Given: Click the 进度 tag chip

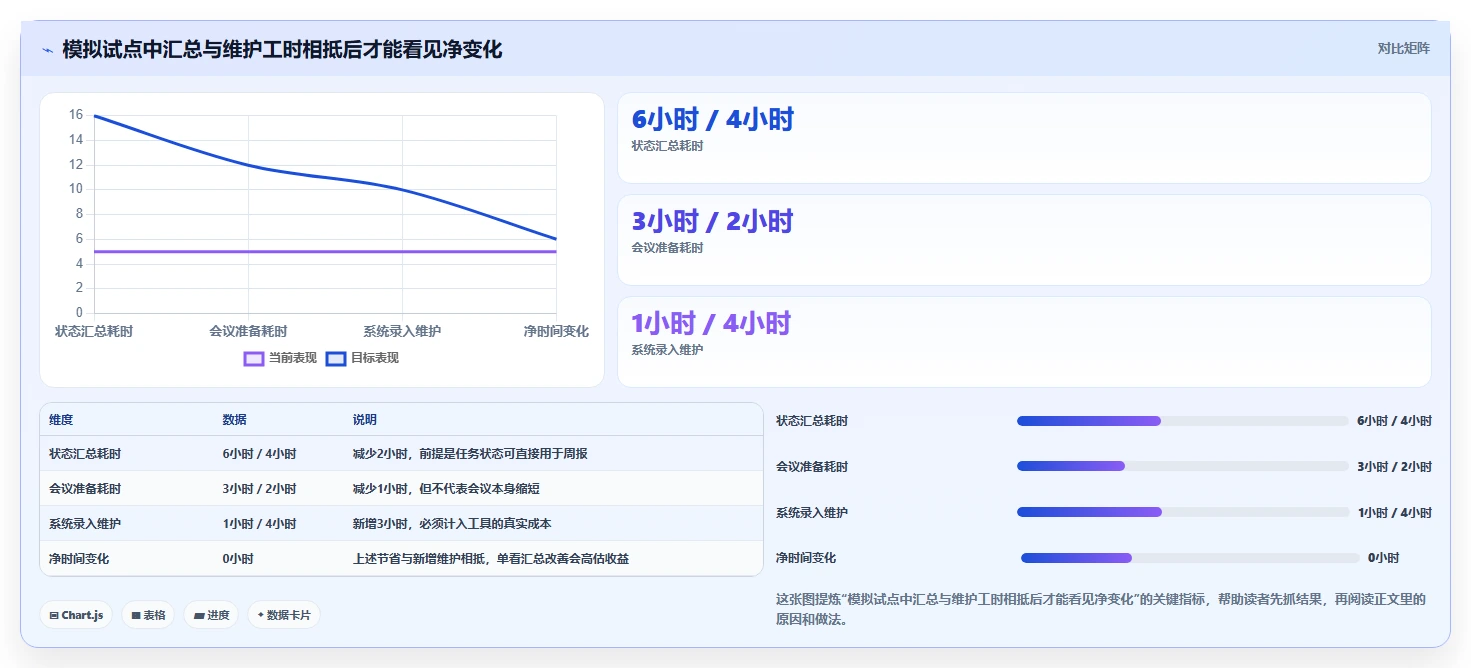Looking at the screenshot, I should click(x=211, y=615).
